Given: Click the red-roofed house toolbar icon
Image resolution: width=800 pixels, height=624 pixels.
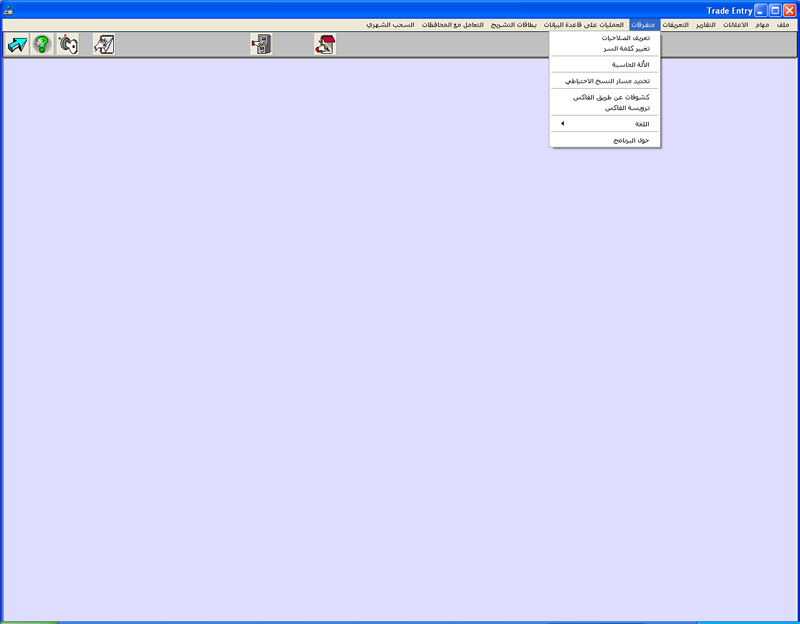Looking at the screenshot, I should coord(325,44).
